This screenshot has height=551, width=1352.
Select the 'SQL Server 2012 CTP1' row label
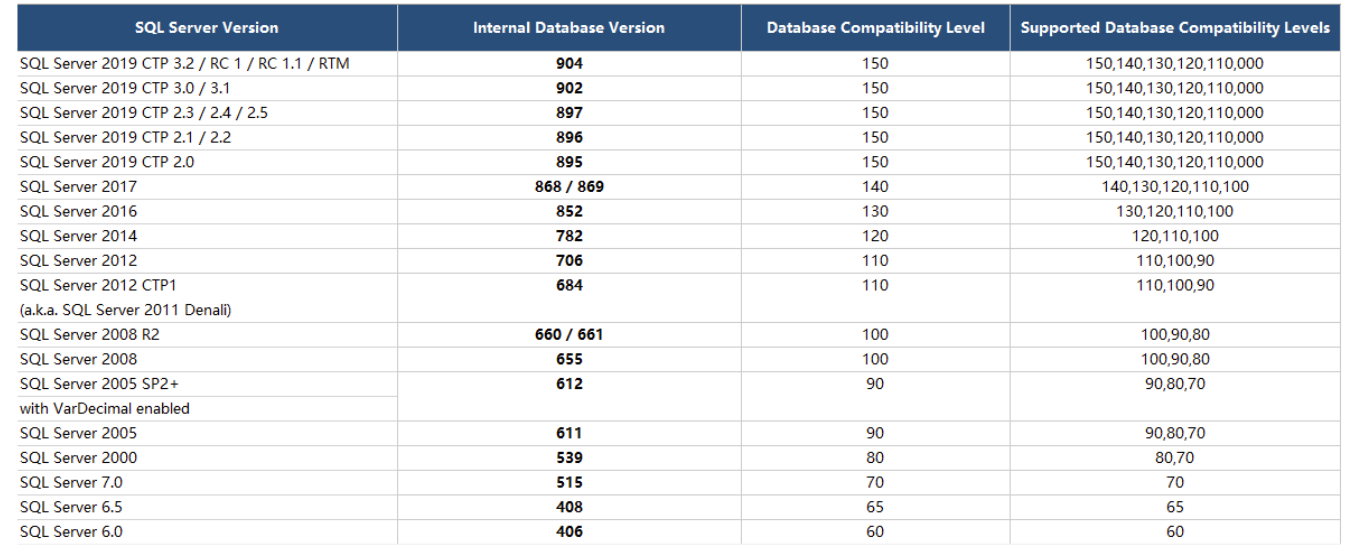point(98,285)
